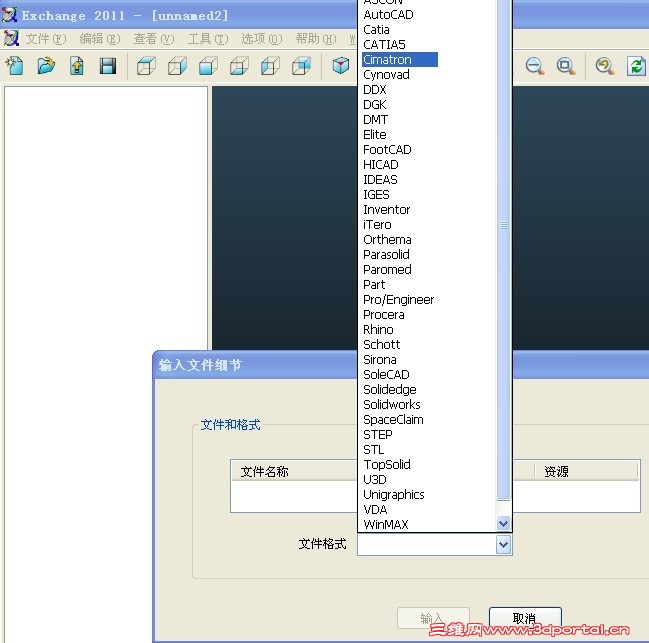649x643 pixels.
Task: Open the 文件格式 dropdown arrow
Action: pos(503,545)
